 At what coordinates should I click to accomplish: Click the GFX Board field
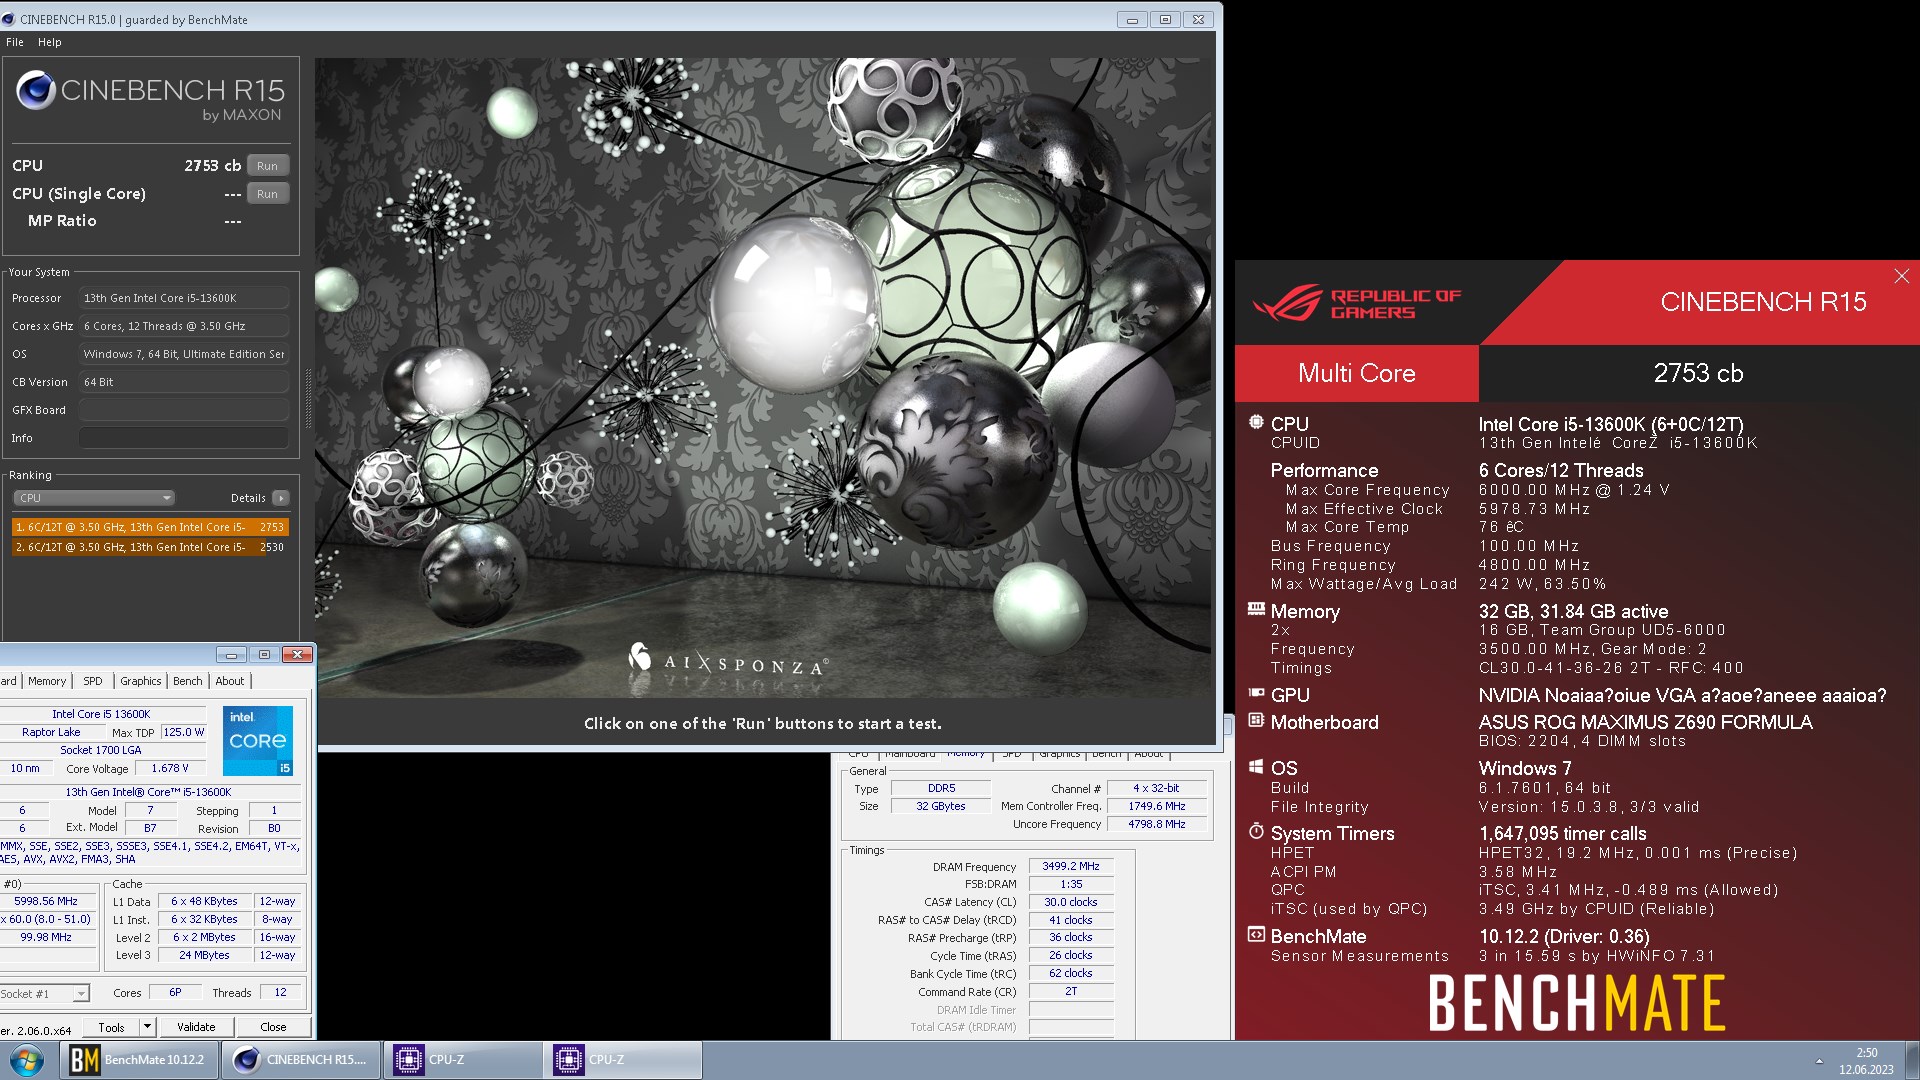pyautogui.click(x=184, y=410)
